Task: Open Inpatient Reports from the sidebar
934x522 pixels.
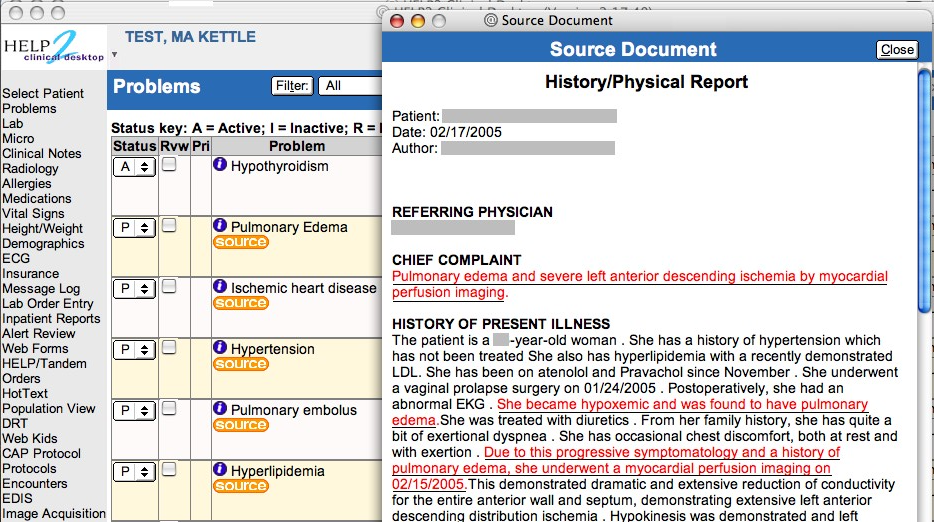Action: click(51, 319)
